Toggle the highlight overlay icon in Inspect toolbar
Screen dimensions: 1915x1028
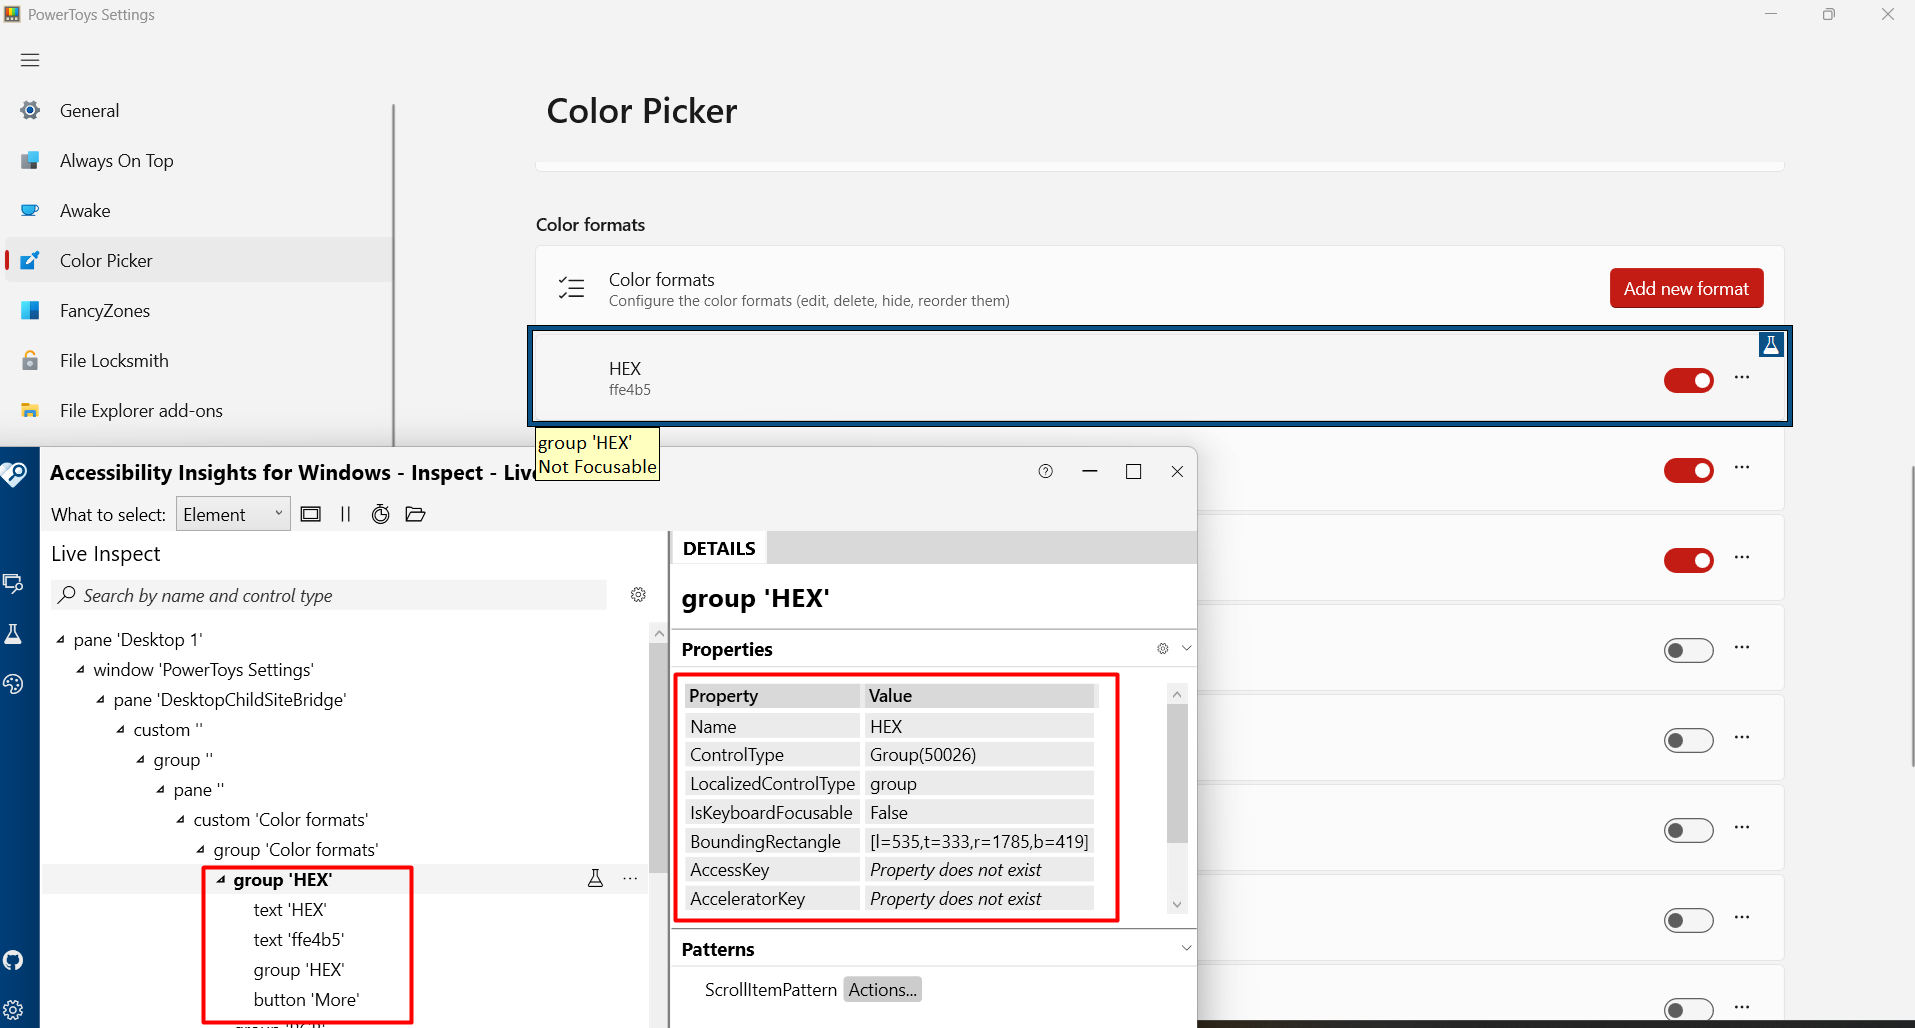[x=310, y=513]
